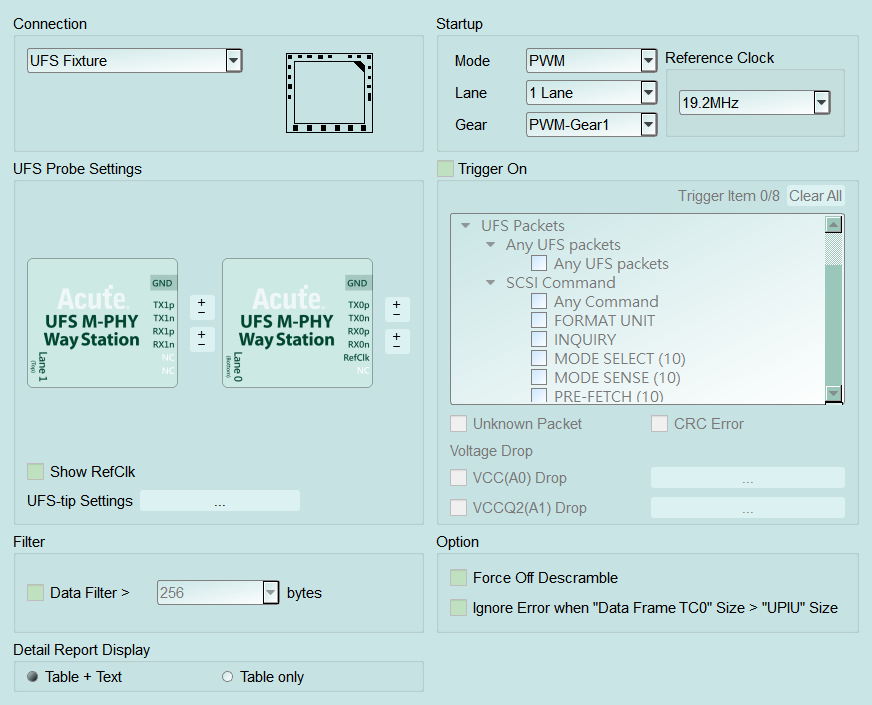Toggle Ignore Error when Data Frame TC0 Size checkbox
Screen dimensions: 872x705
(x=459, y=608)
